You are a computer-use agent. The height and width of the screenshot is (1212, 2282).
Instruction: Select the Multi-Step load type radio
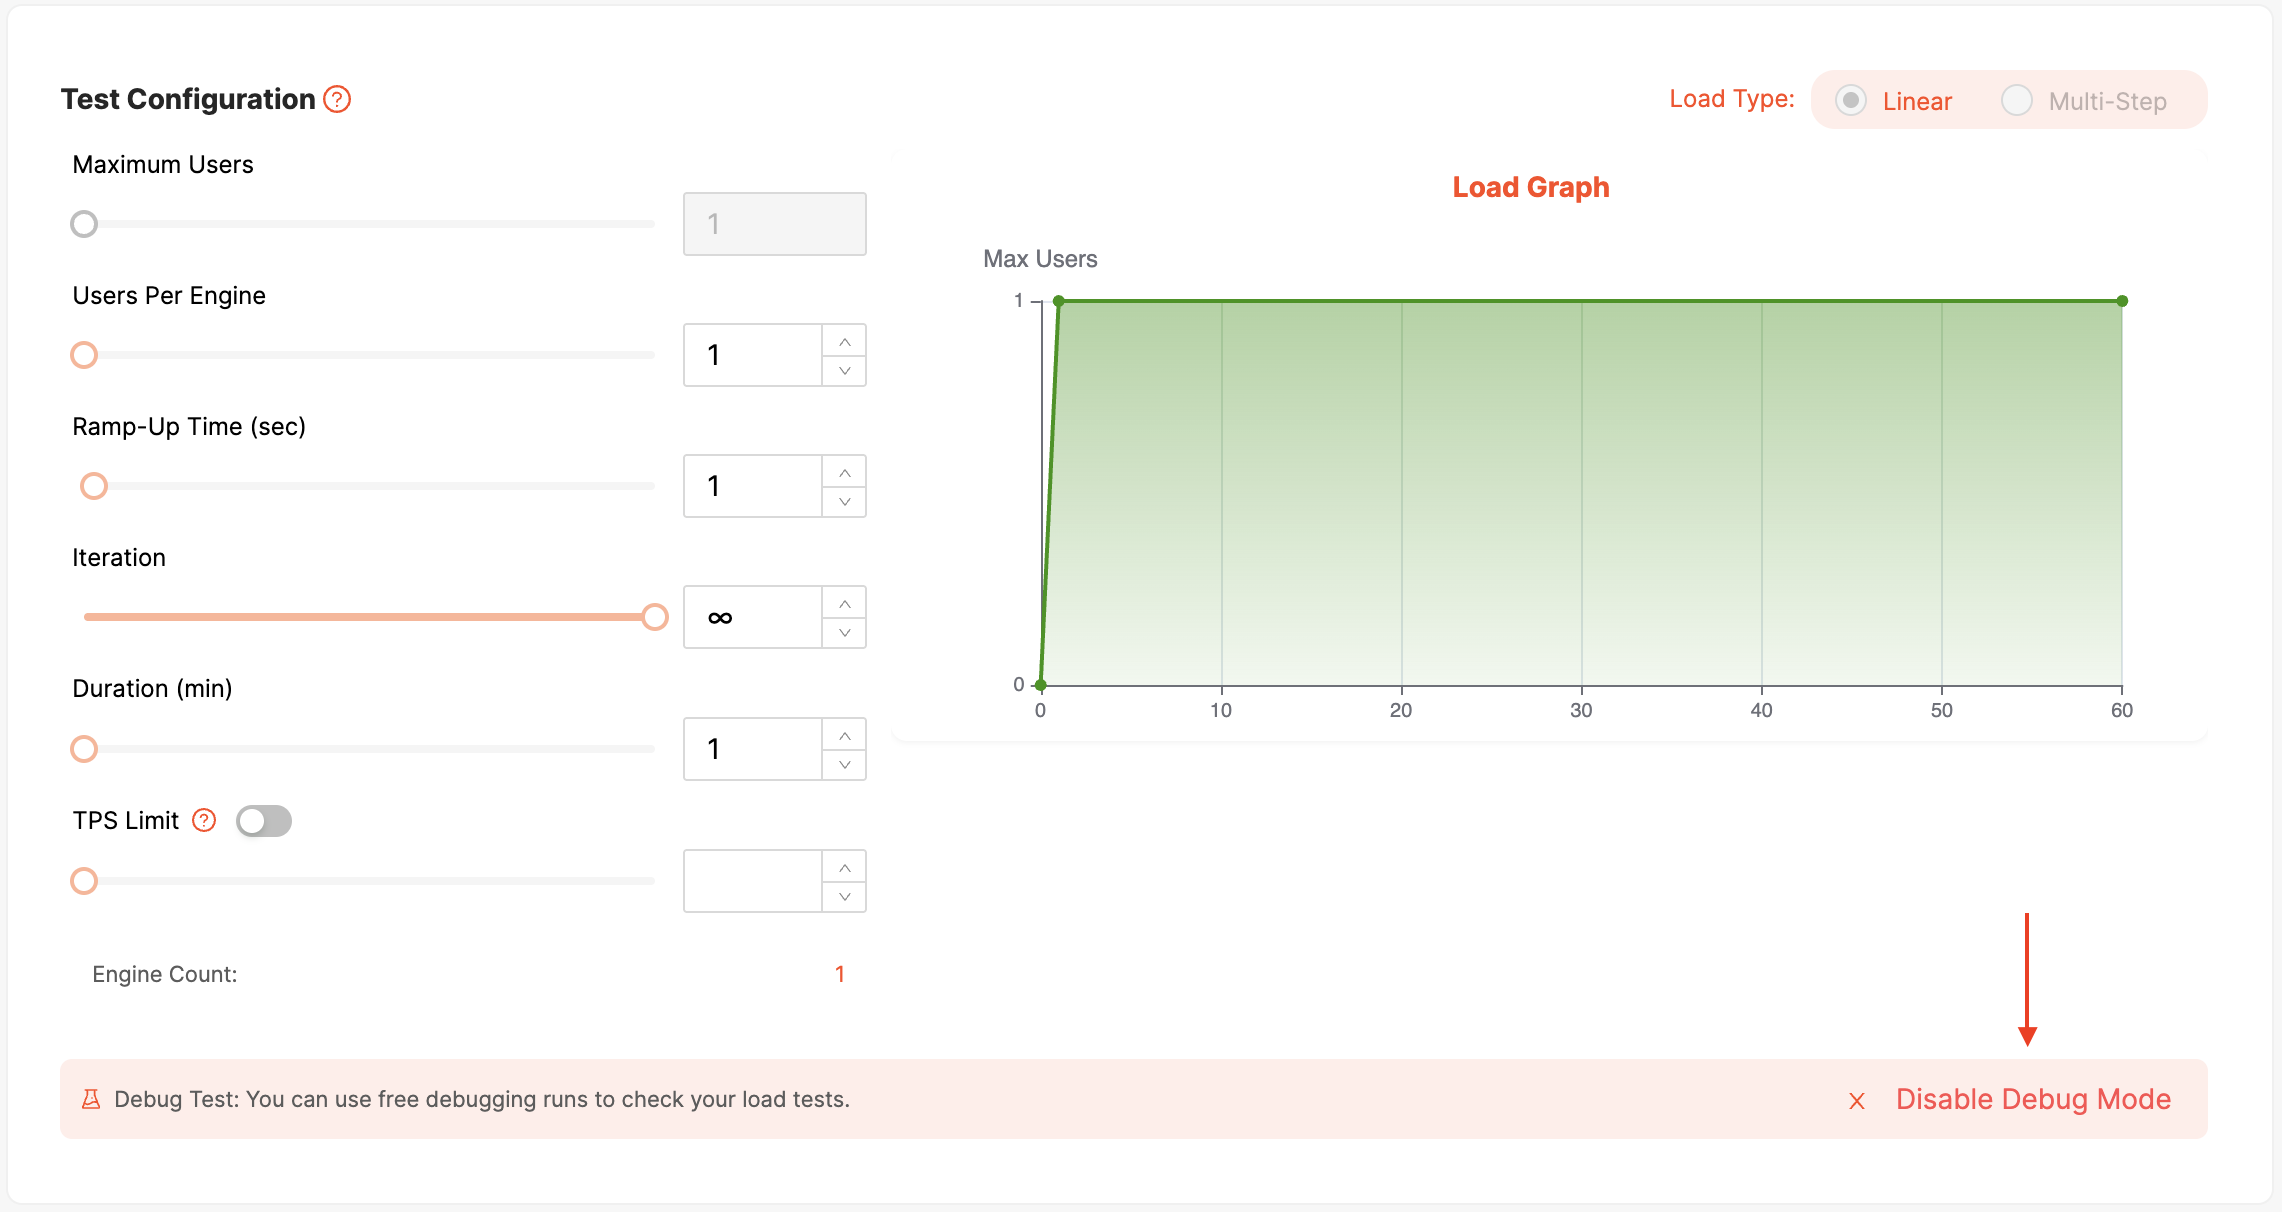[x=2016, y=101]
